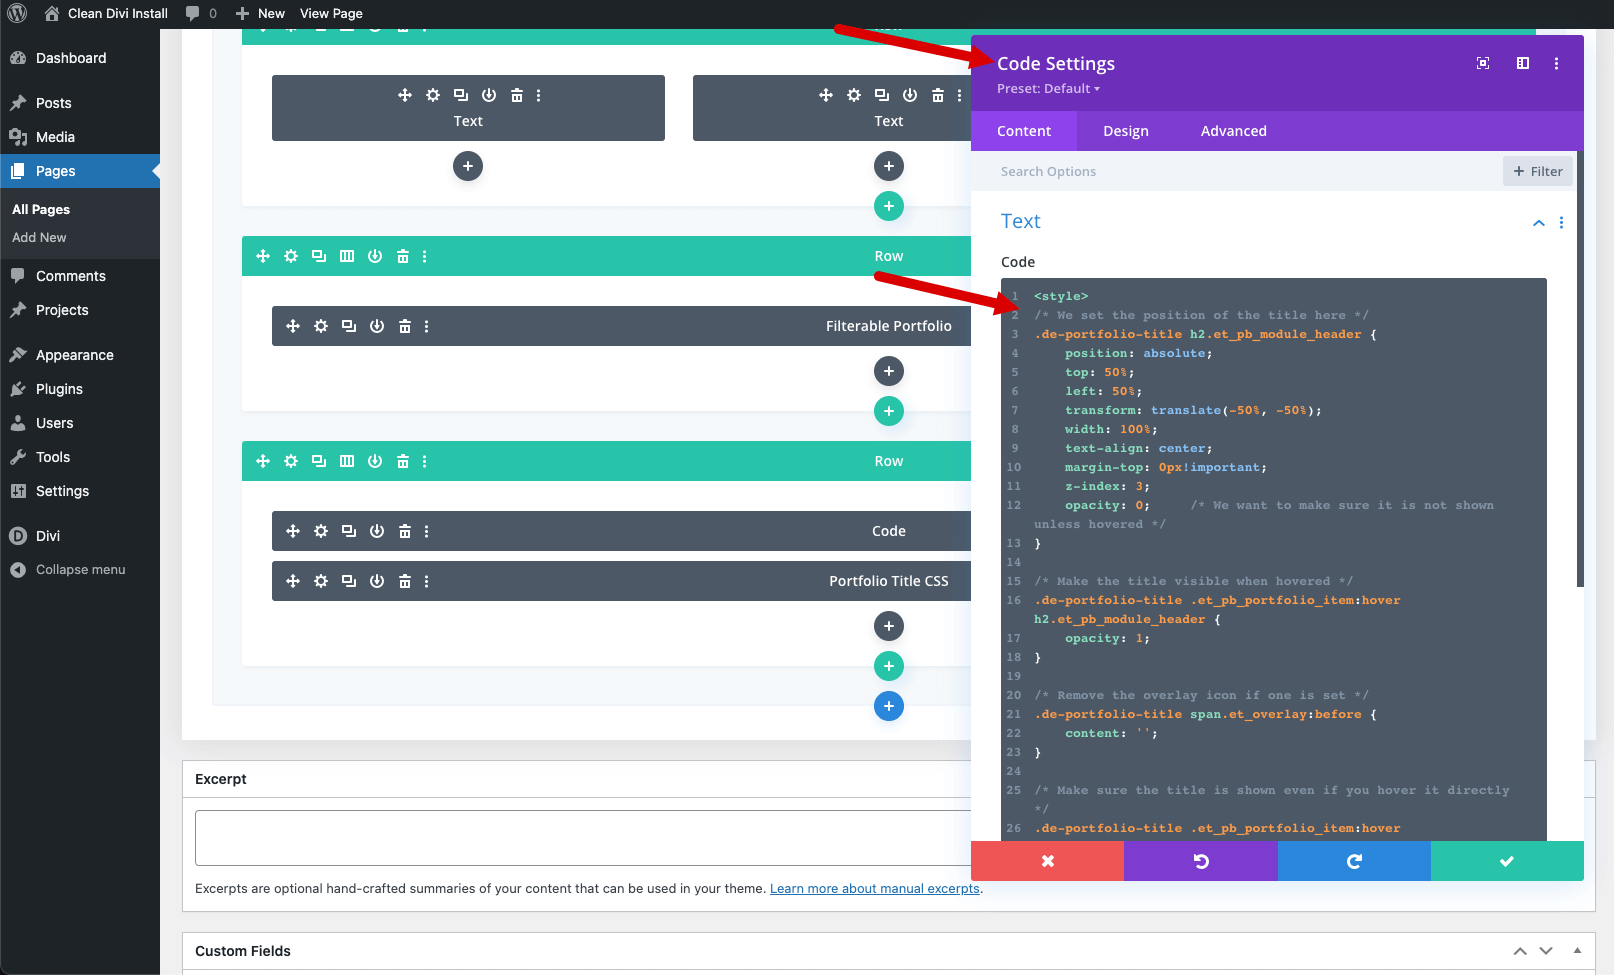The image size is (1614, 975).
Task: Toggle Portfolio Title CSS module power icon
Action: (377, 581)
